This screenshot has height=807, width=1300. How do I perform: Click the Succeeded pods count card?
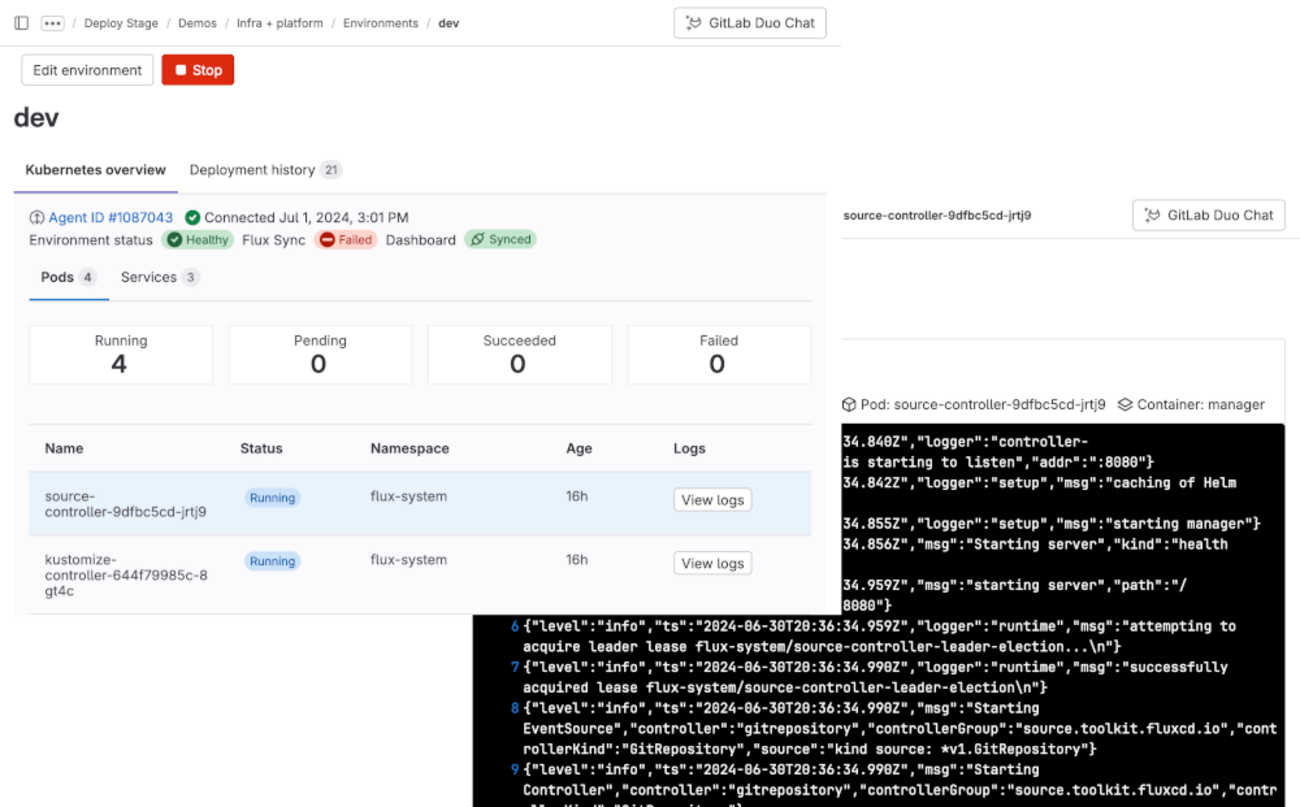(519, 354)
